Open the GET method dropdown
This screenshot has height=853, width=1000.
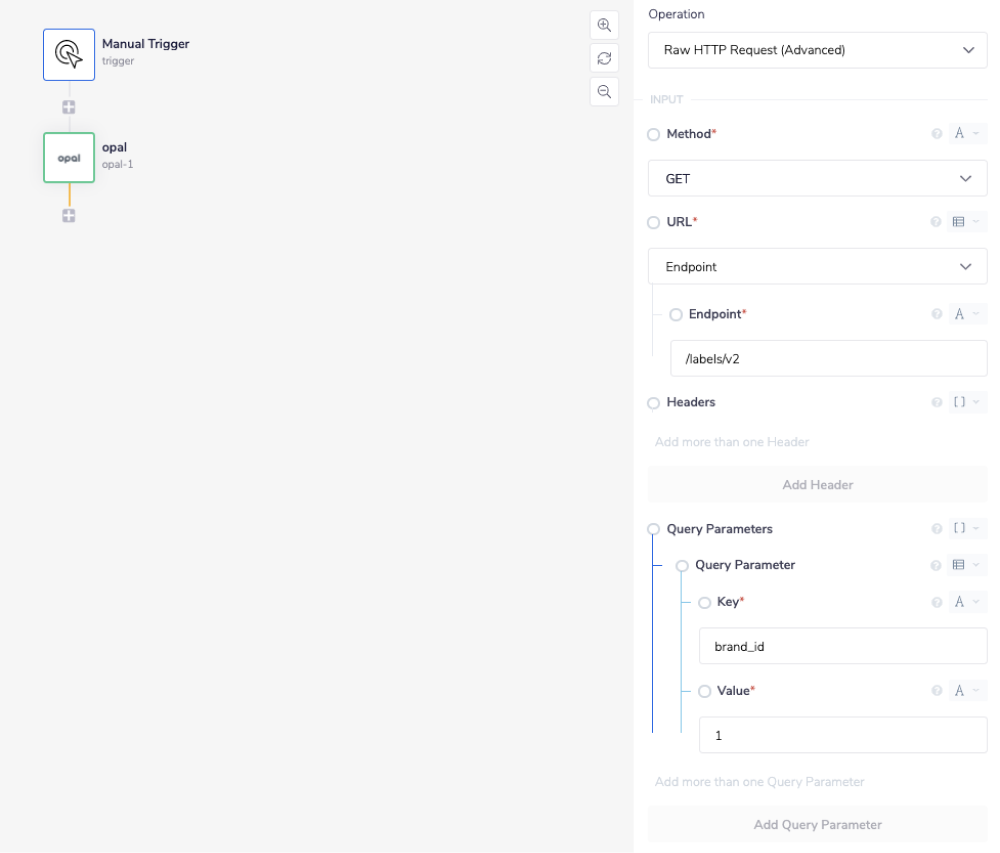pos(817,178)
